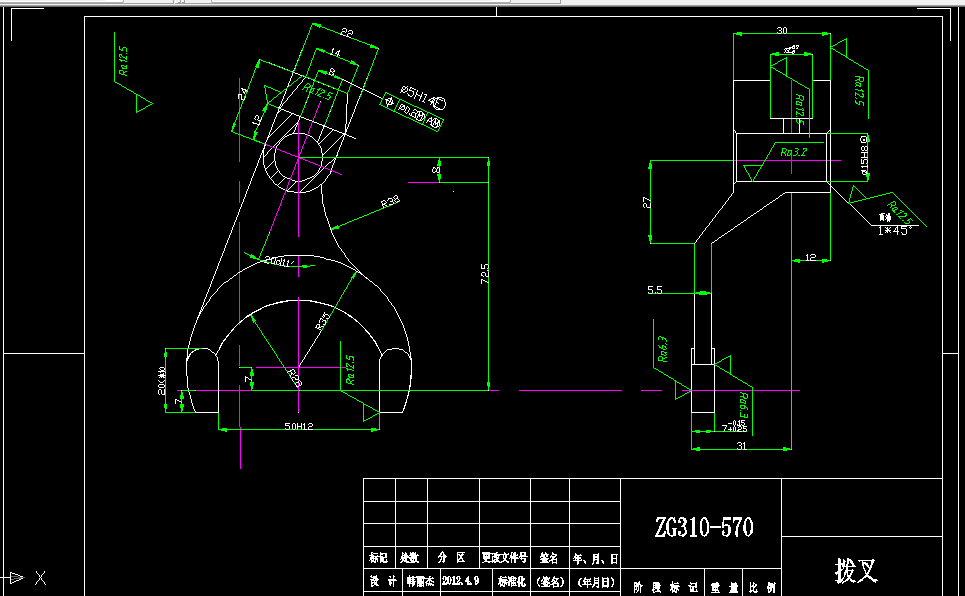
Task: Select the Ra12.5 label beside fork bottom
Action: (350, 370)
